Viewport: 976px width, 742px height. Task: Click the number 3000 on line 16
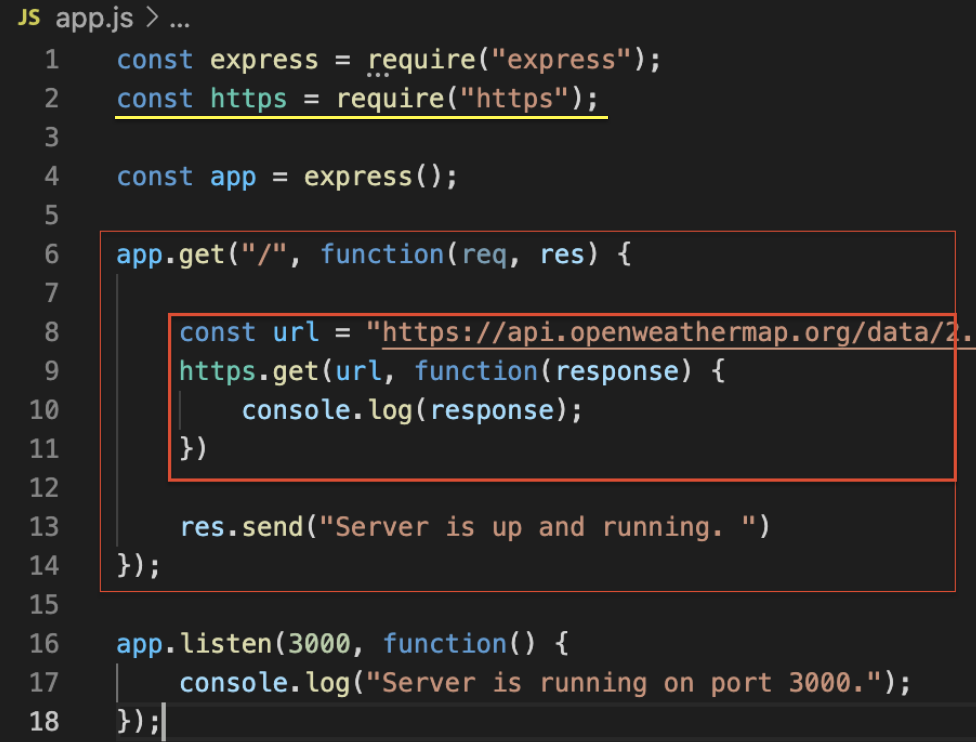coord(319,644)
